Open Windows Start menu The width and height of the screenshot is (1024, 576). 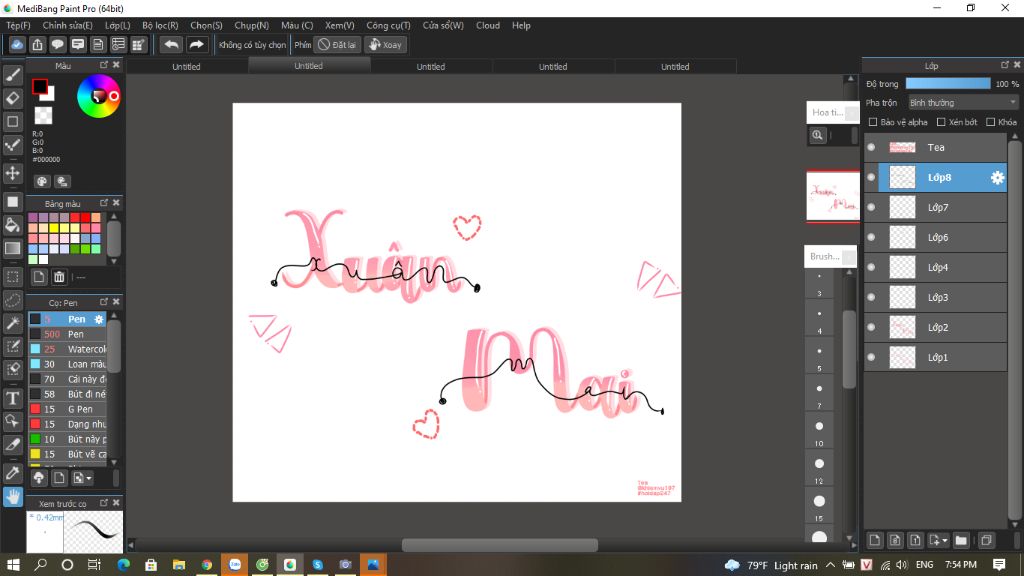[13, 565]
